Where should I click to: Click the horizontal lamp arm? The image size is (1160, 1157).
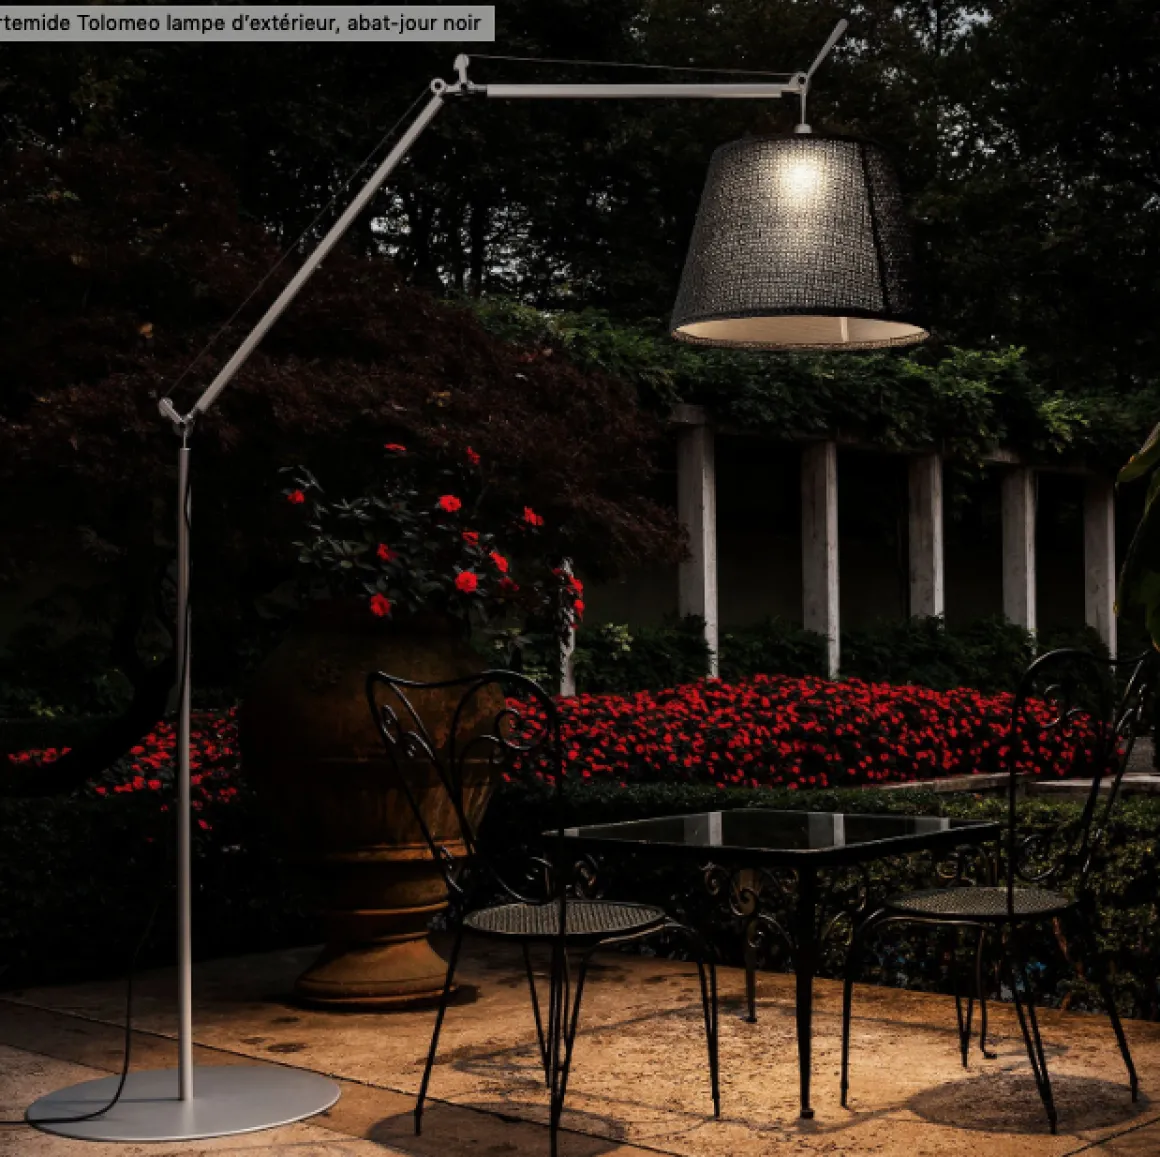pos(640,90)
